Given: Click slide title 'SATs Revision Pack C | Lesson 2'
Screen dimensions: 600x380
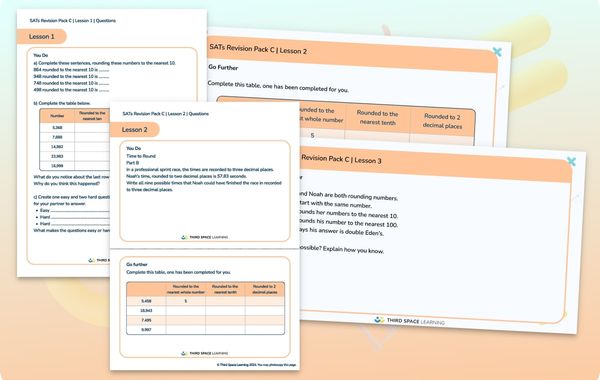Looking at the screenshot, I should point(258,49).
